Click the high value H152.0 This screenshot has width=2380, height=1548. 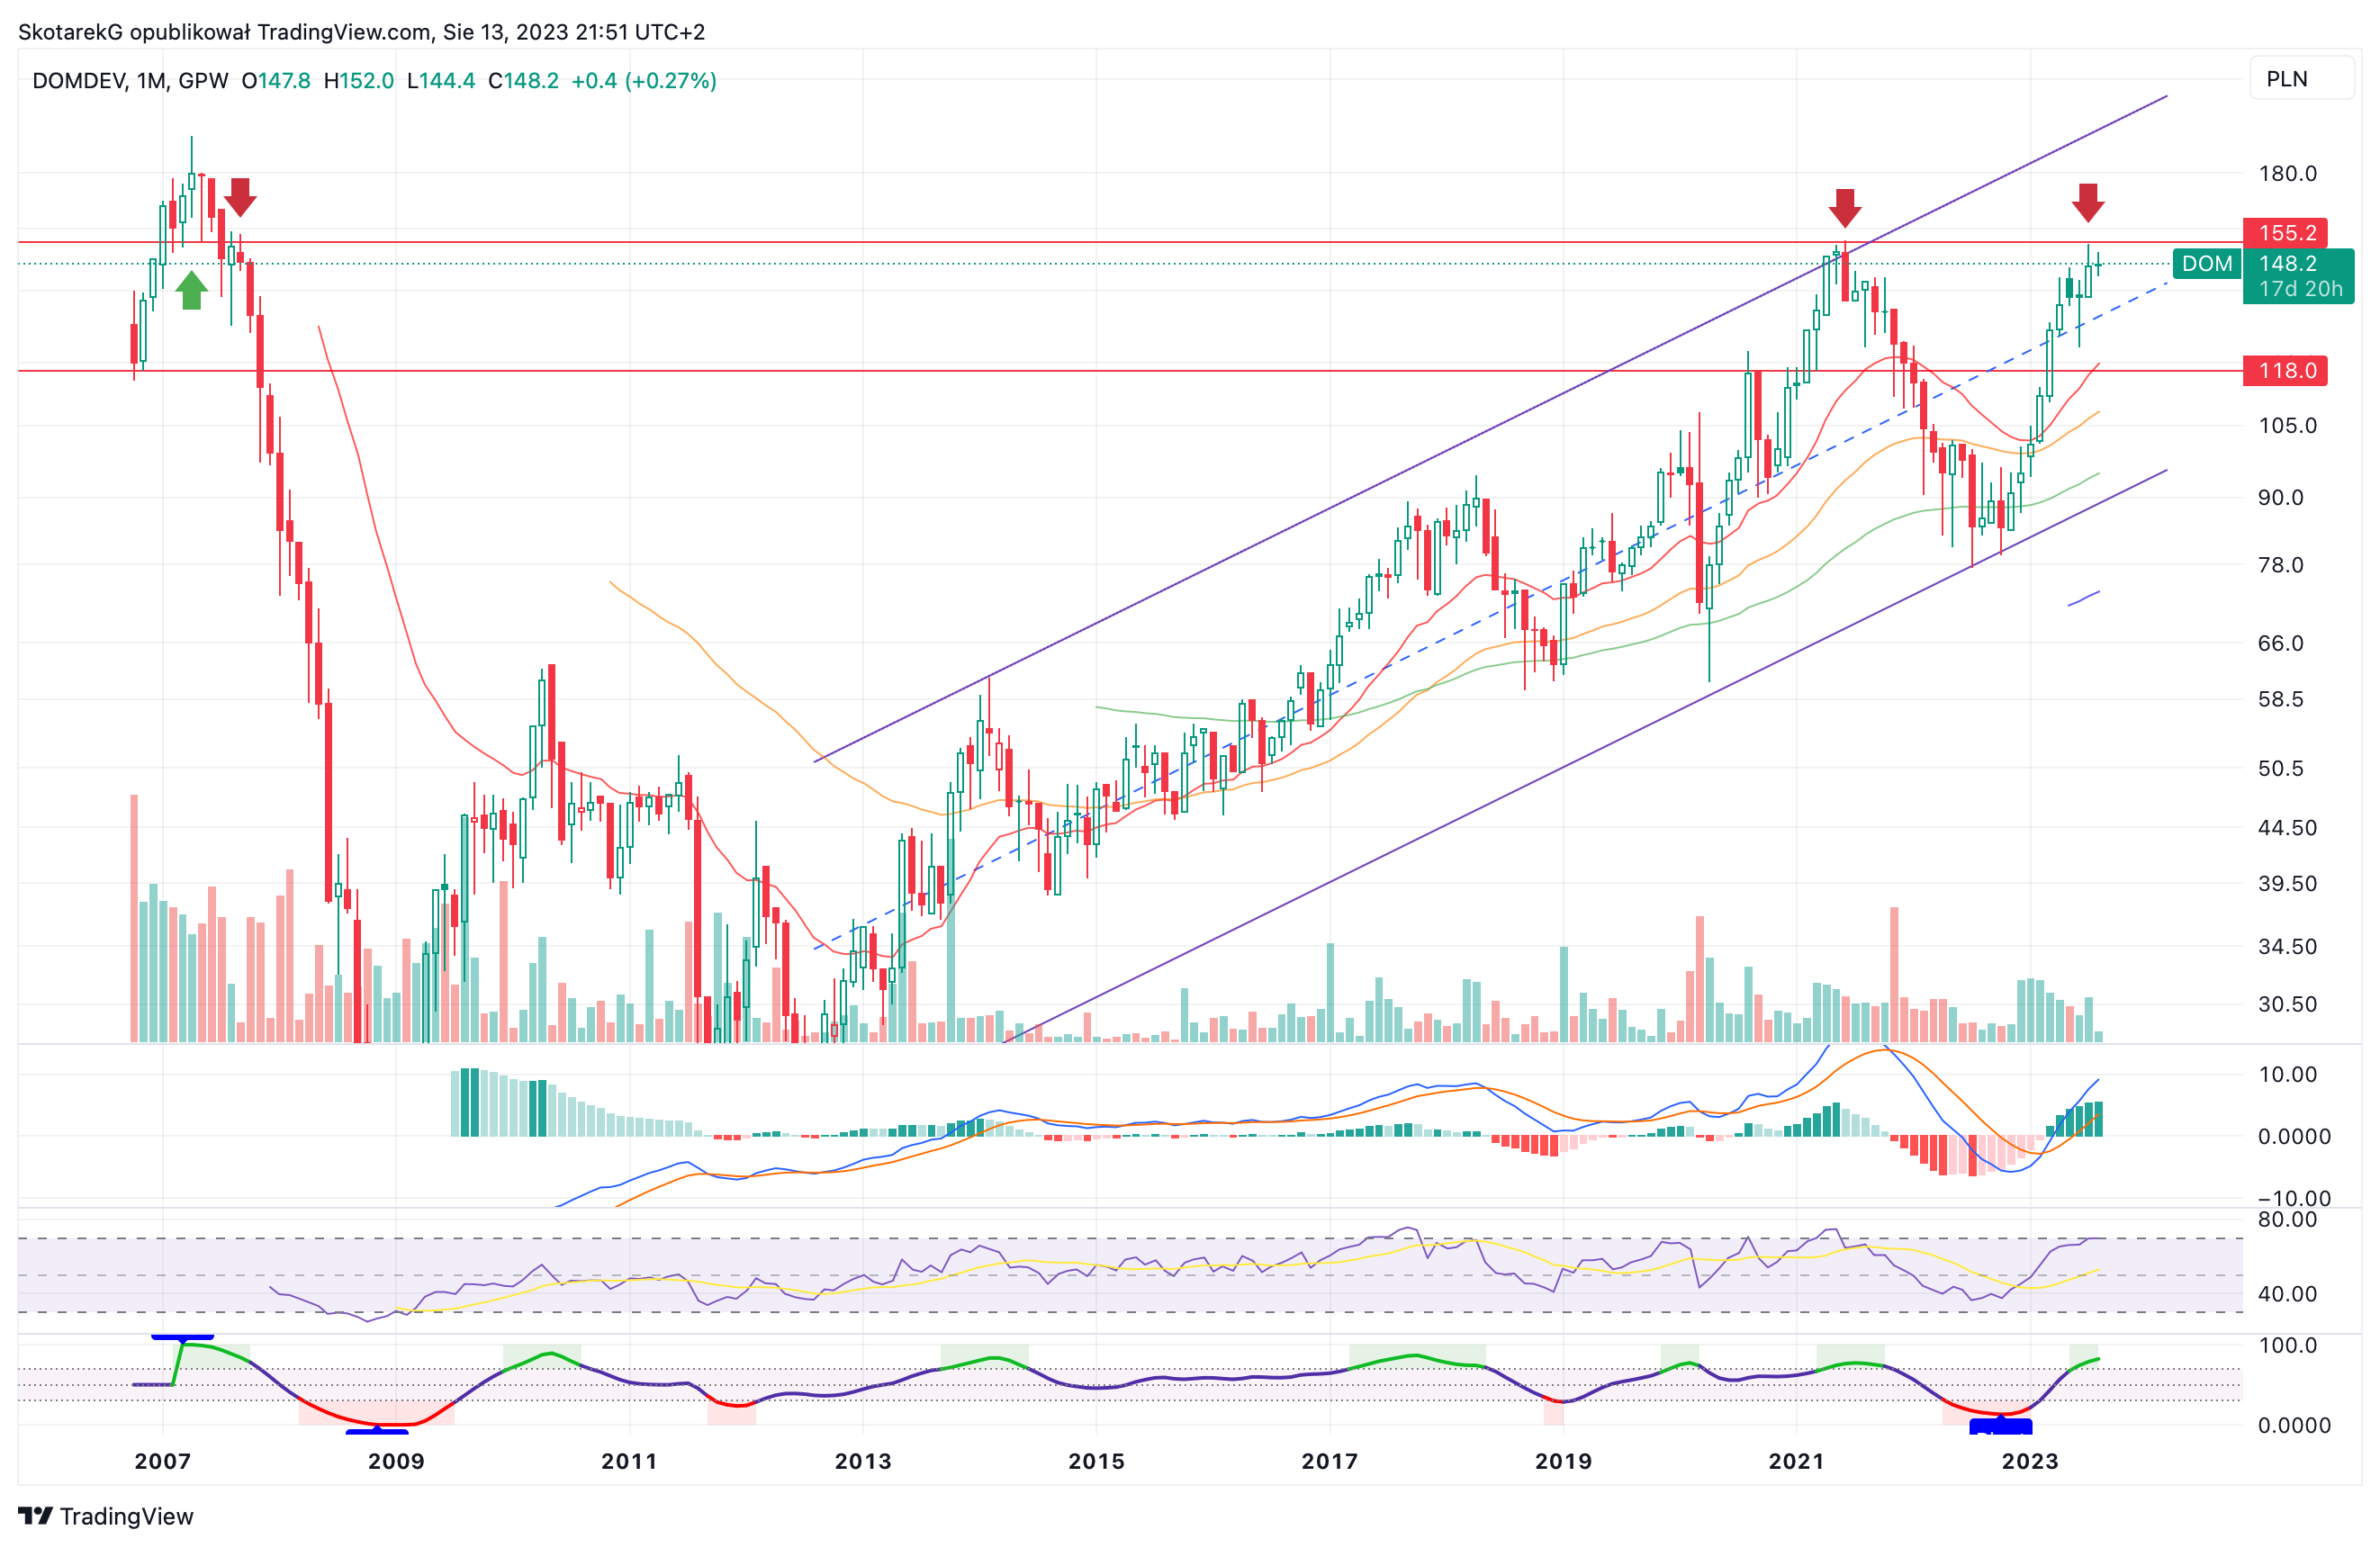[x=359, y=81]
